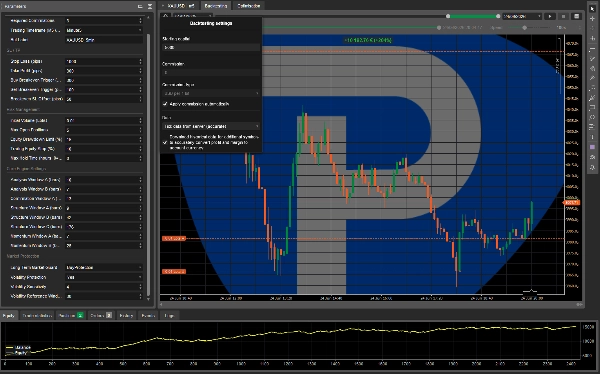Screen dimensions: 600x374
Task: Open the Events tab
Action: point(148,315)
